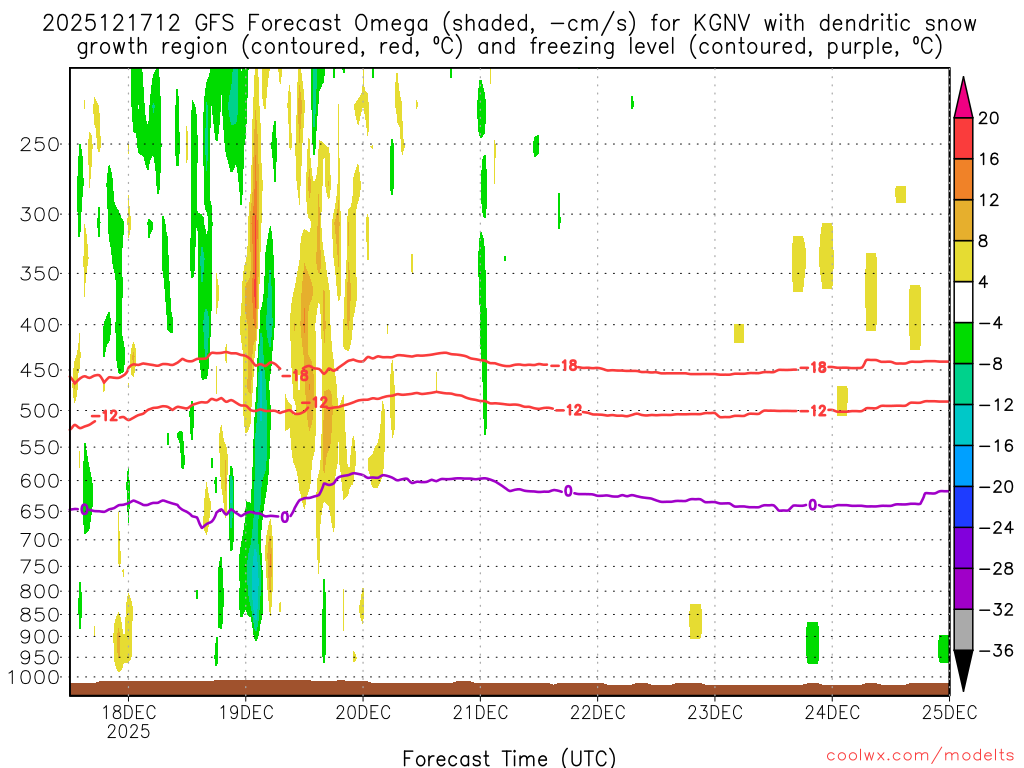Viewport: 1024px width, 768px height.
Task: Click the 18DEC time axis label
Action: pyautogui.click(x=128, y=712)
